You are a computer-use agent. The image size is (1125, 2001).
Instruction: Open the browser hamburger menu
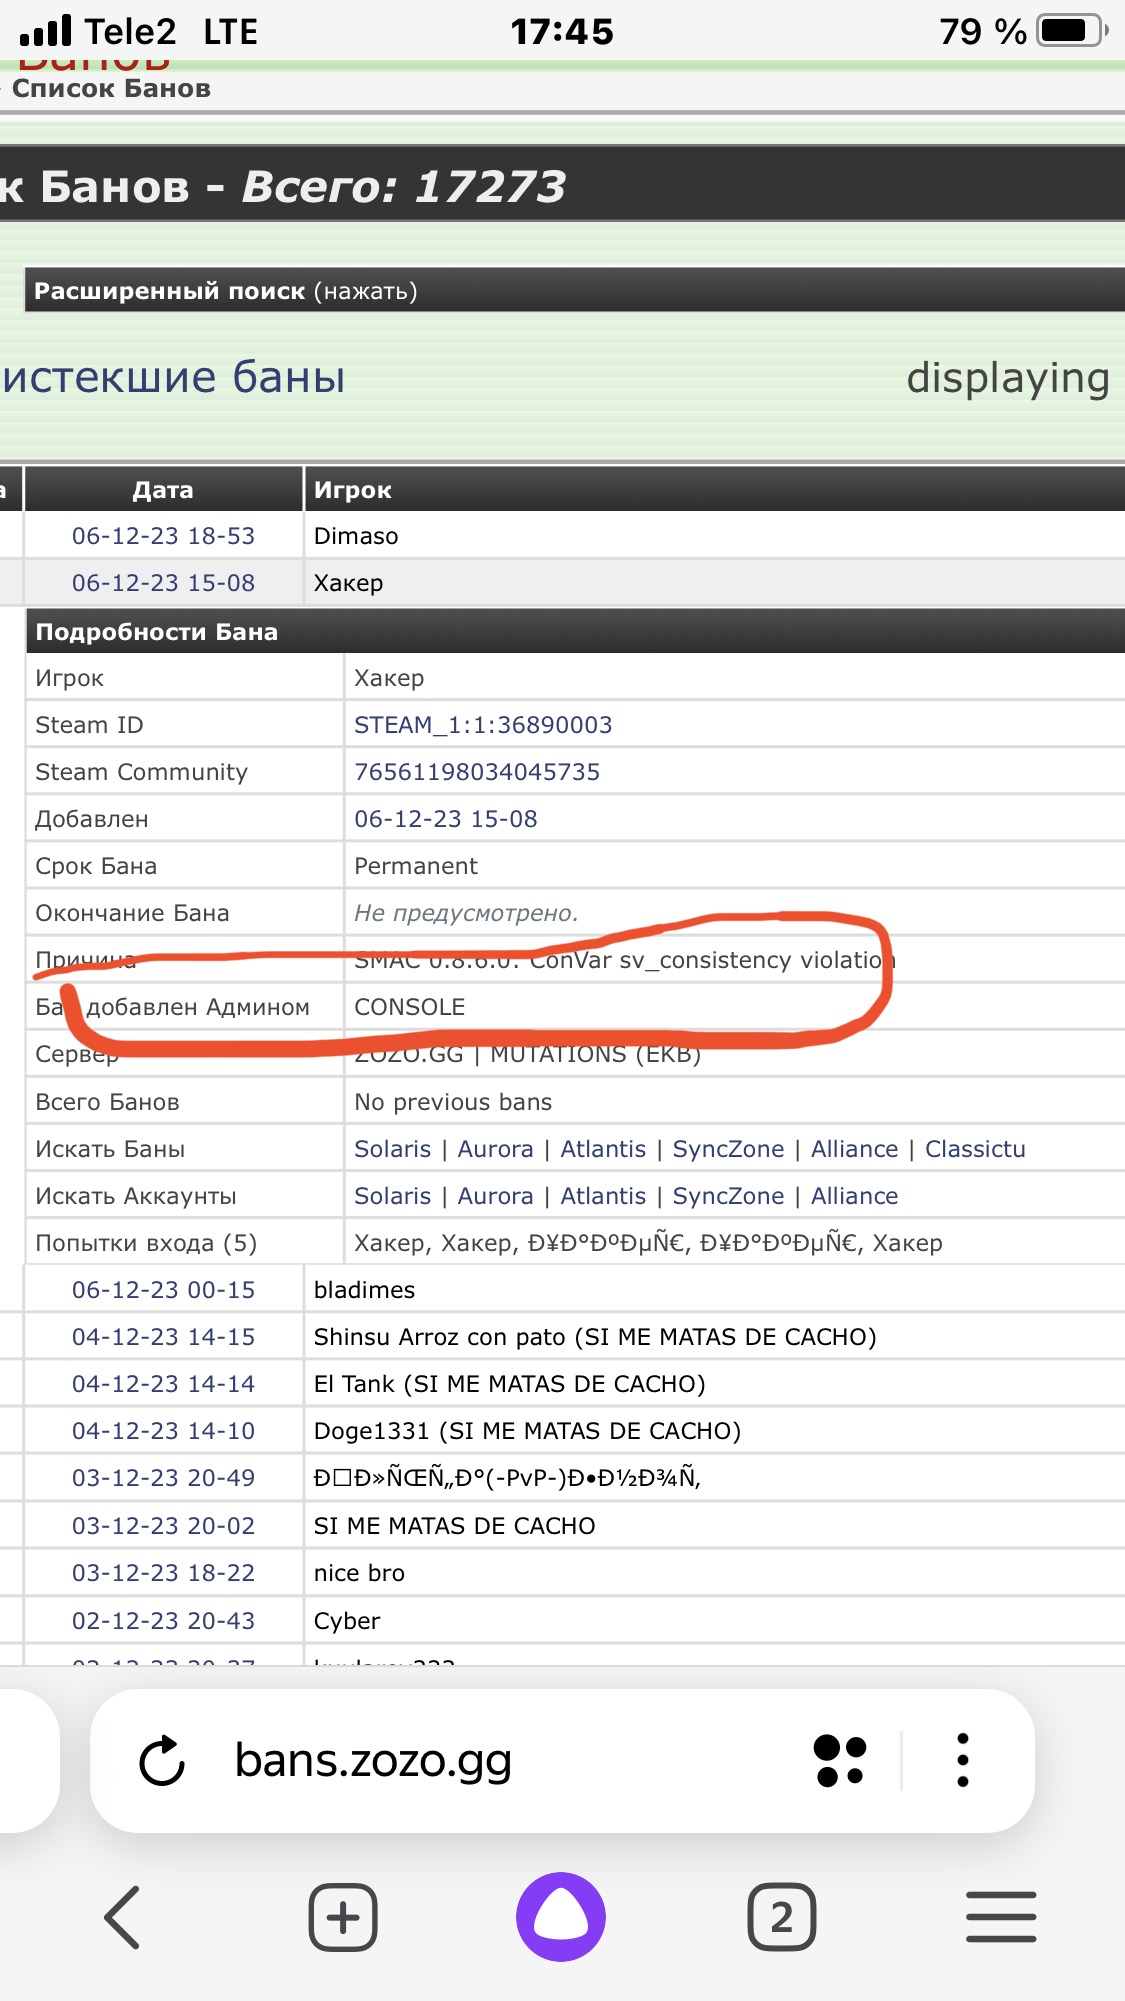pos(1001,1917)
